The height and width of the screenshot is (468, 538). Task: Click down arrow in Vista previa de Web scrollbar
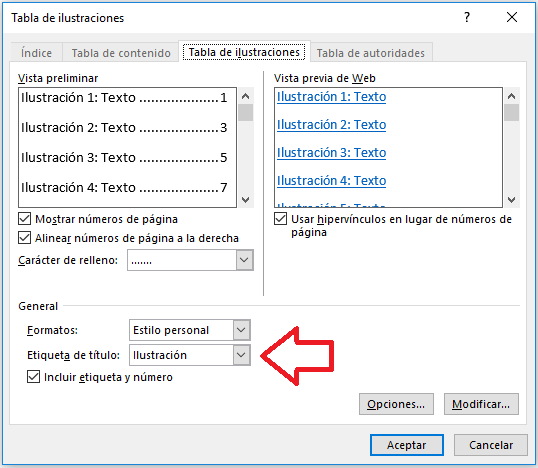tap(512, 199)
